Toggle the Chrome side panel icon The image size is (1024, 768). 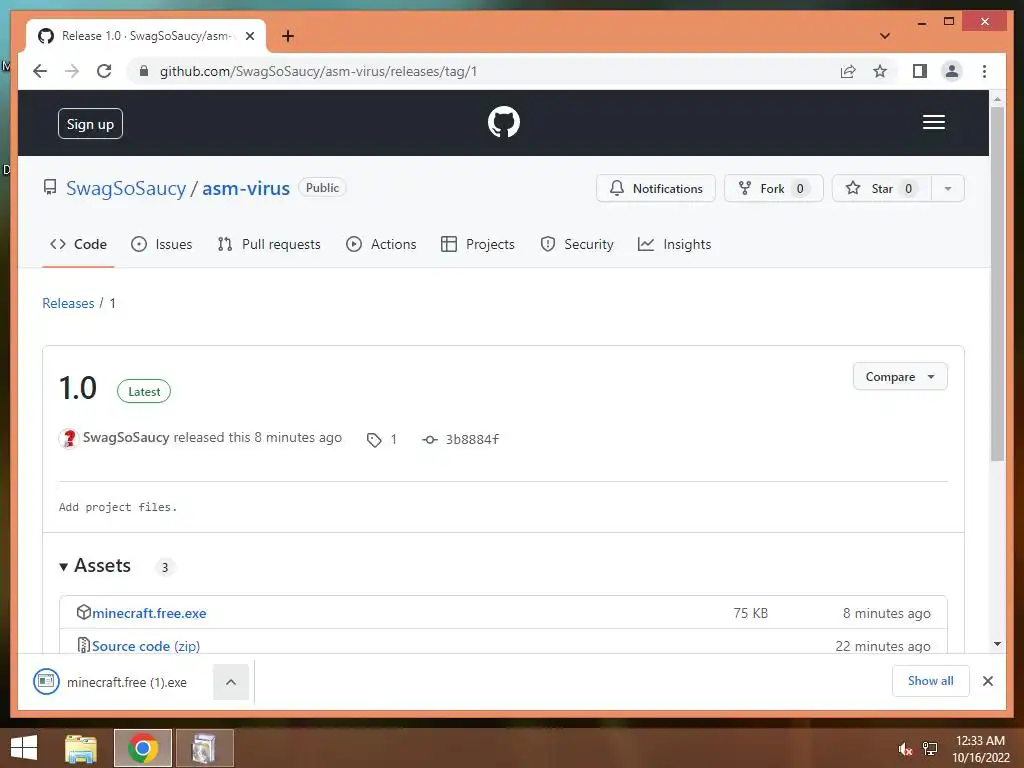click(x=920, y=71)
